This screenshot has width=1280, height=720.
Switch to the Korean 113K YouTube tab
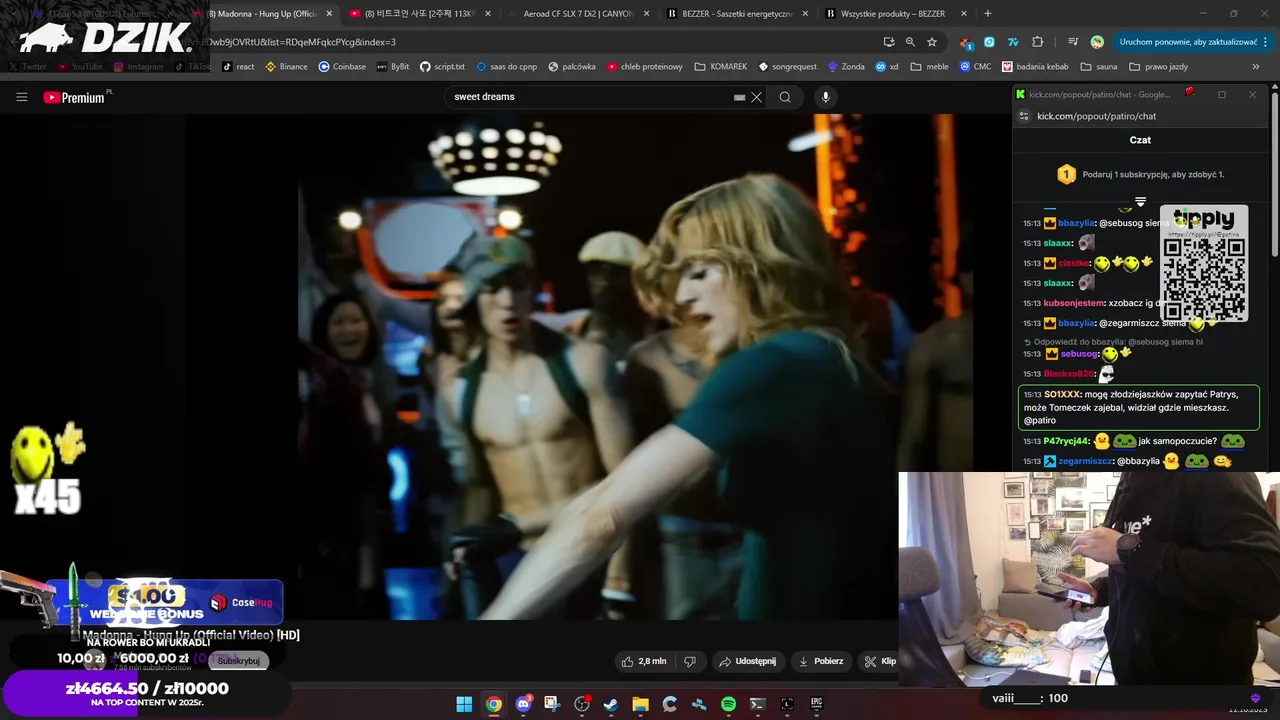point(418,14)
